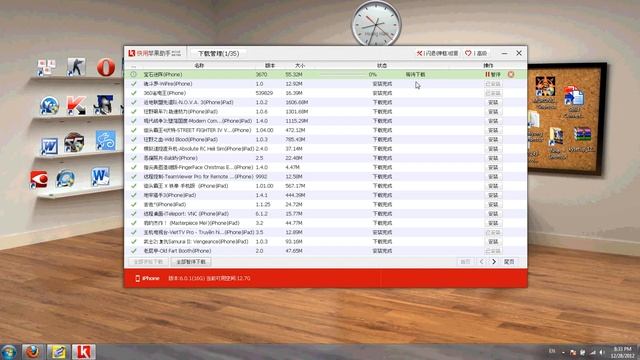Click version value 1.04.00
The height and width of the screenshot is (360, 640).
264,130
